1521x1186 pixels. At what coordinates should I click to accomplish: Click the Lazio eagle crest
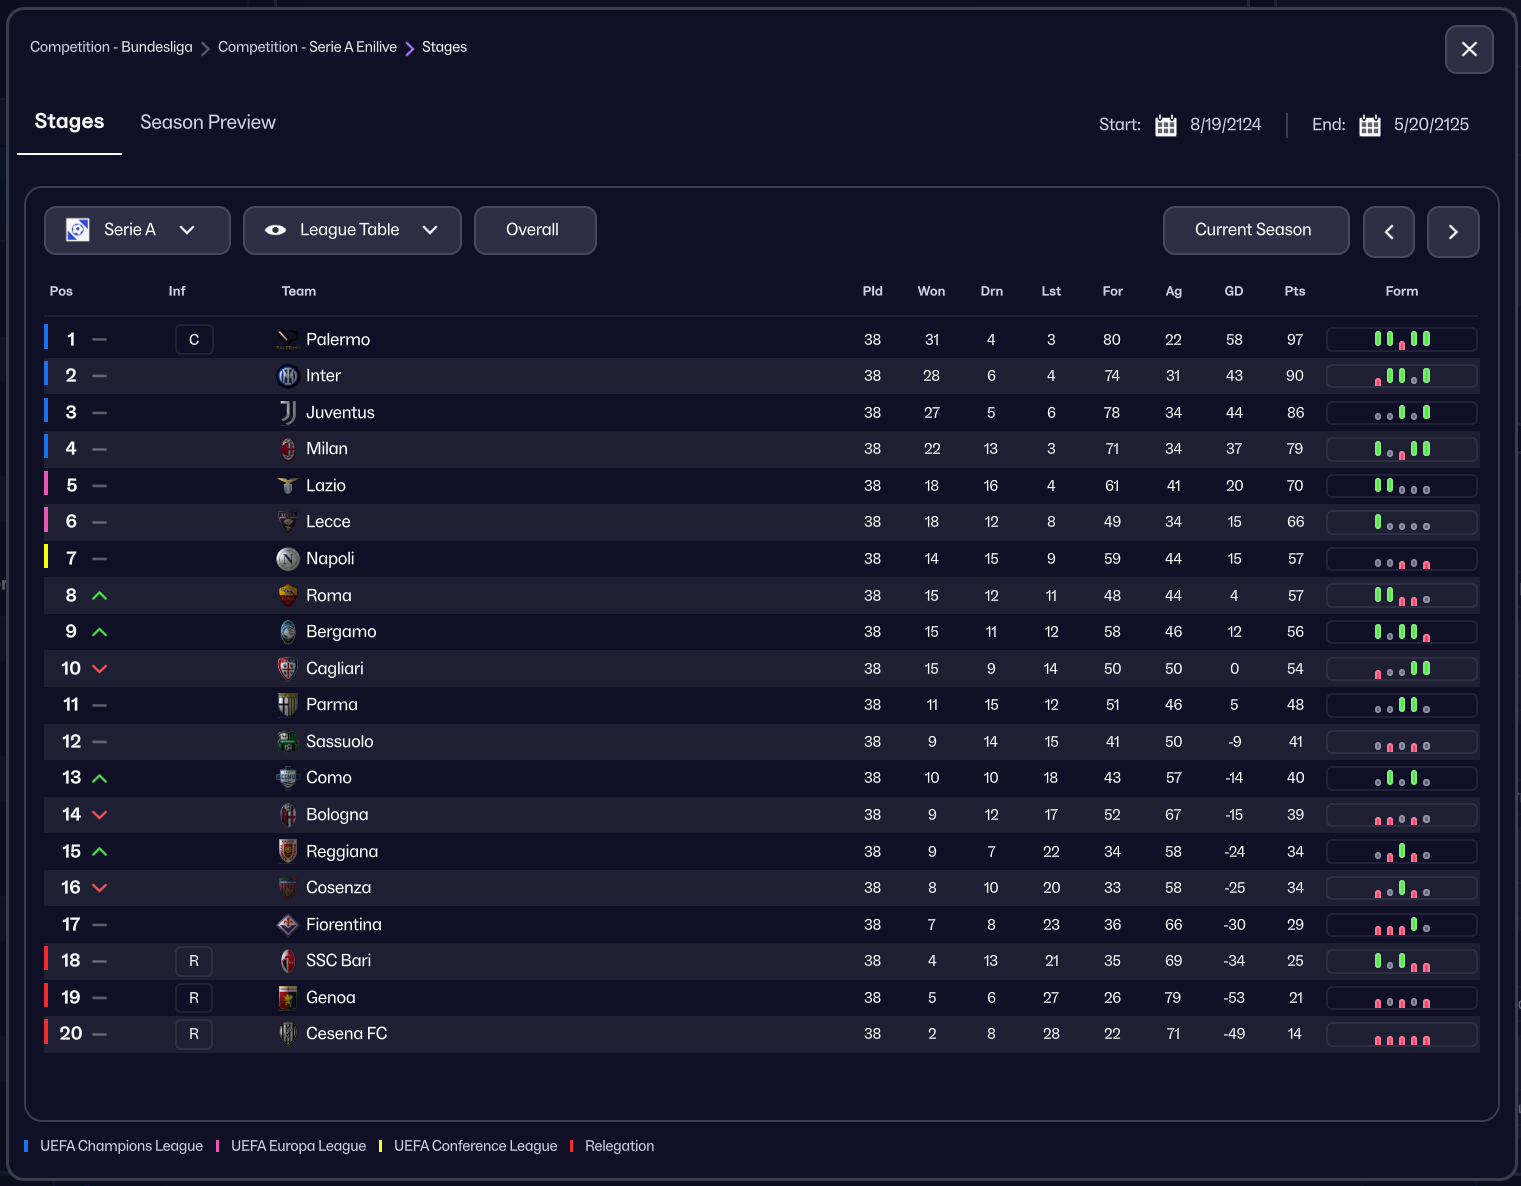point(288,486)
